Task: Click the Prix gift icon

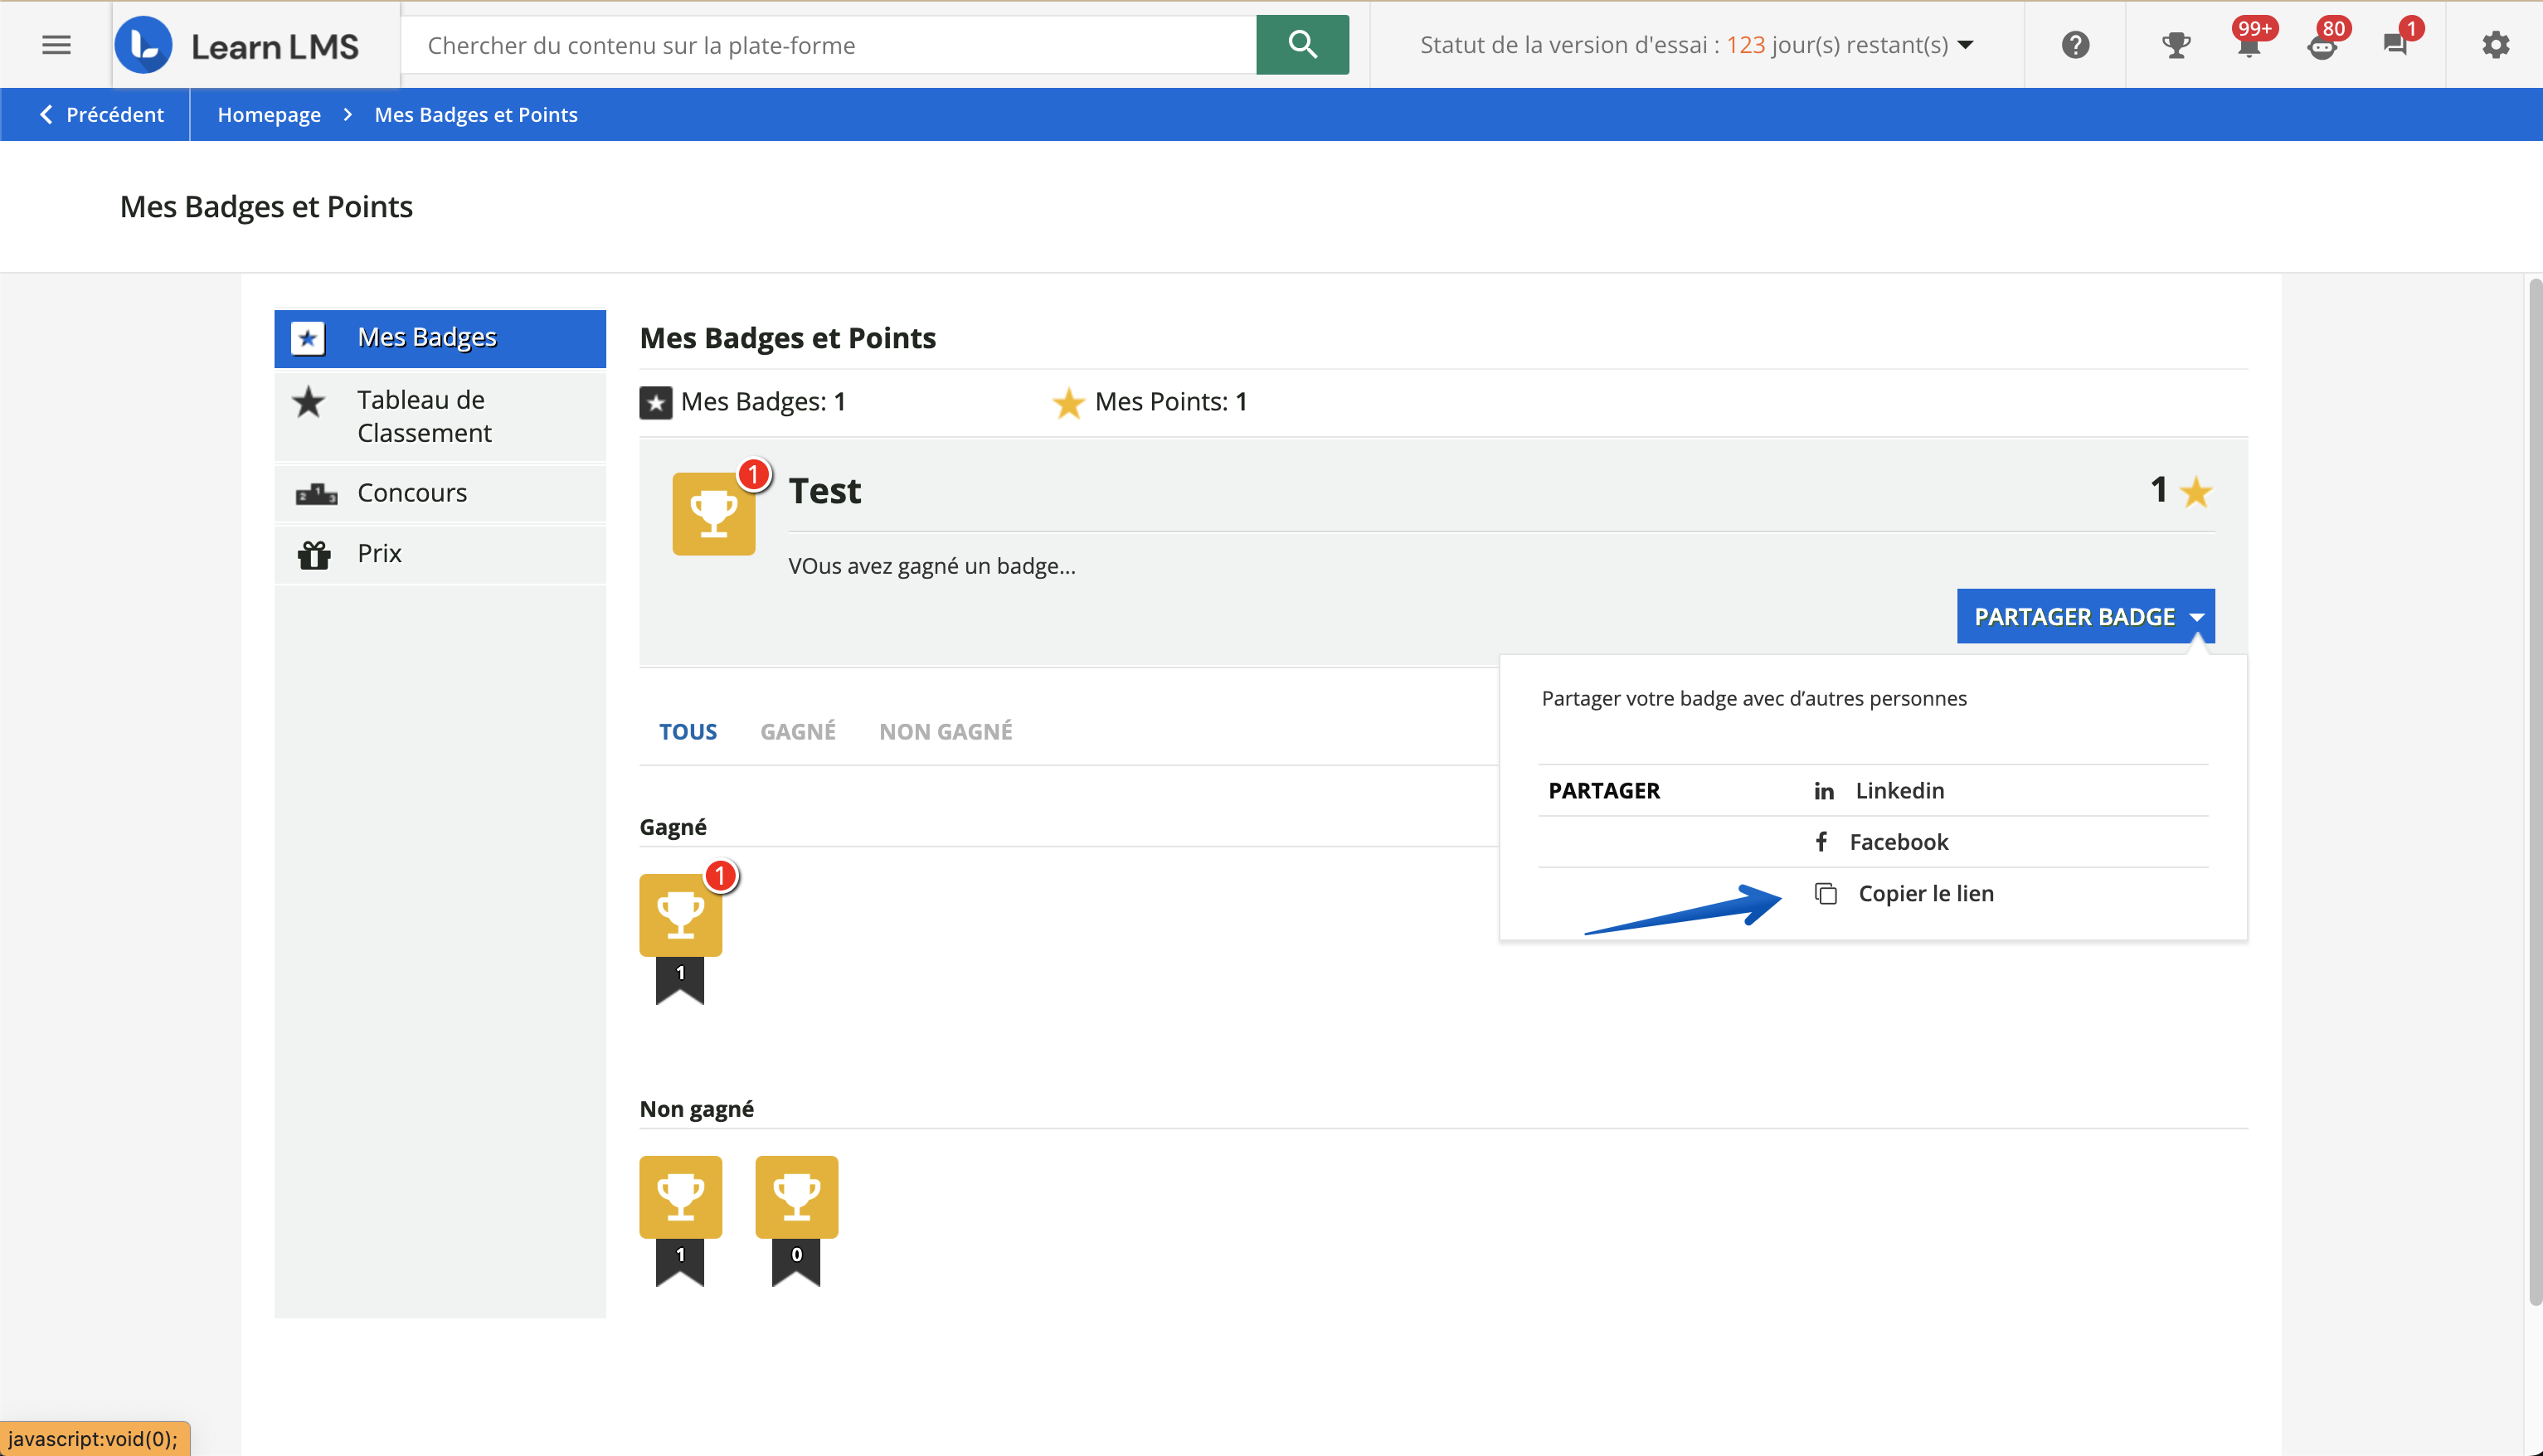Action: [314, 554]
